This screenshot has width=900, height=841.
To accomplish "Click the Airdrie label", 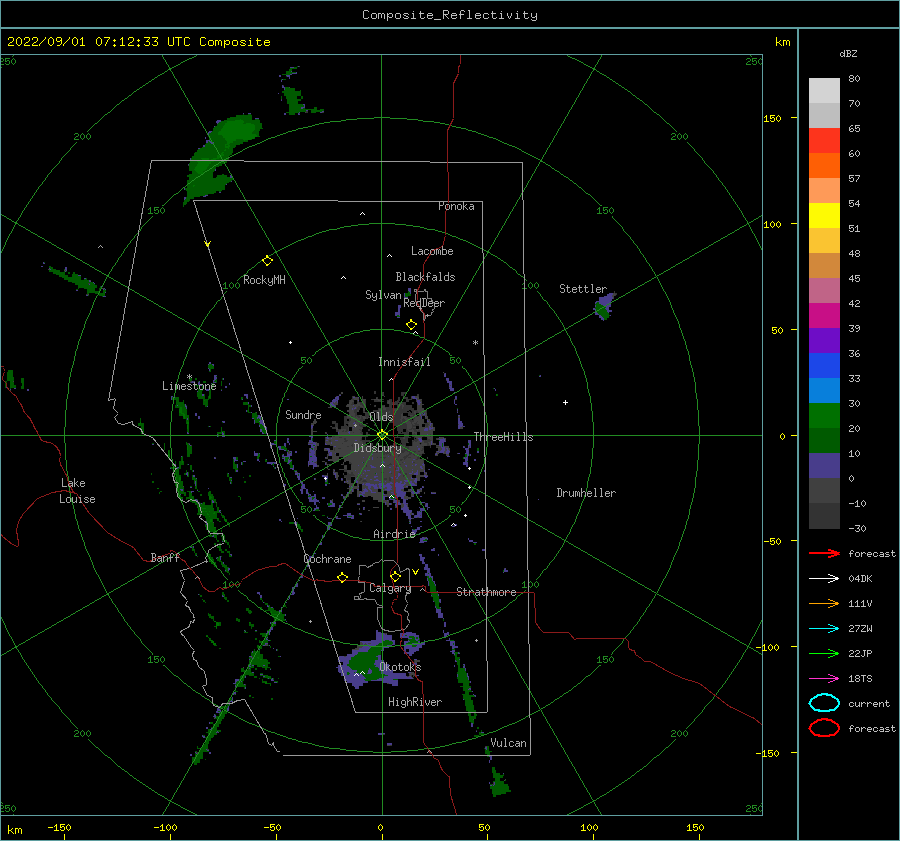I will pyautogui.click(x=394, y=534).
